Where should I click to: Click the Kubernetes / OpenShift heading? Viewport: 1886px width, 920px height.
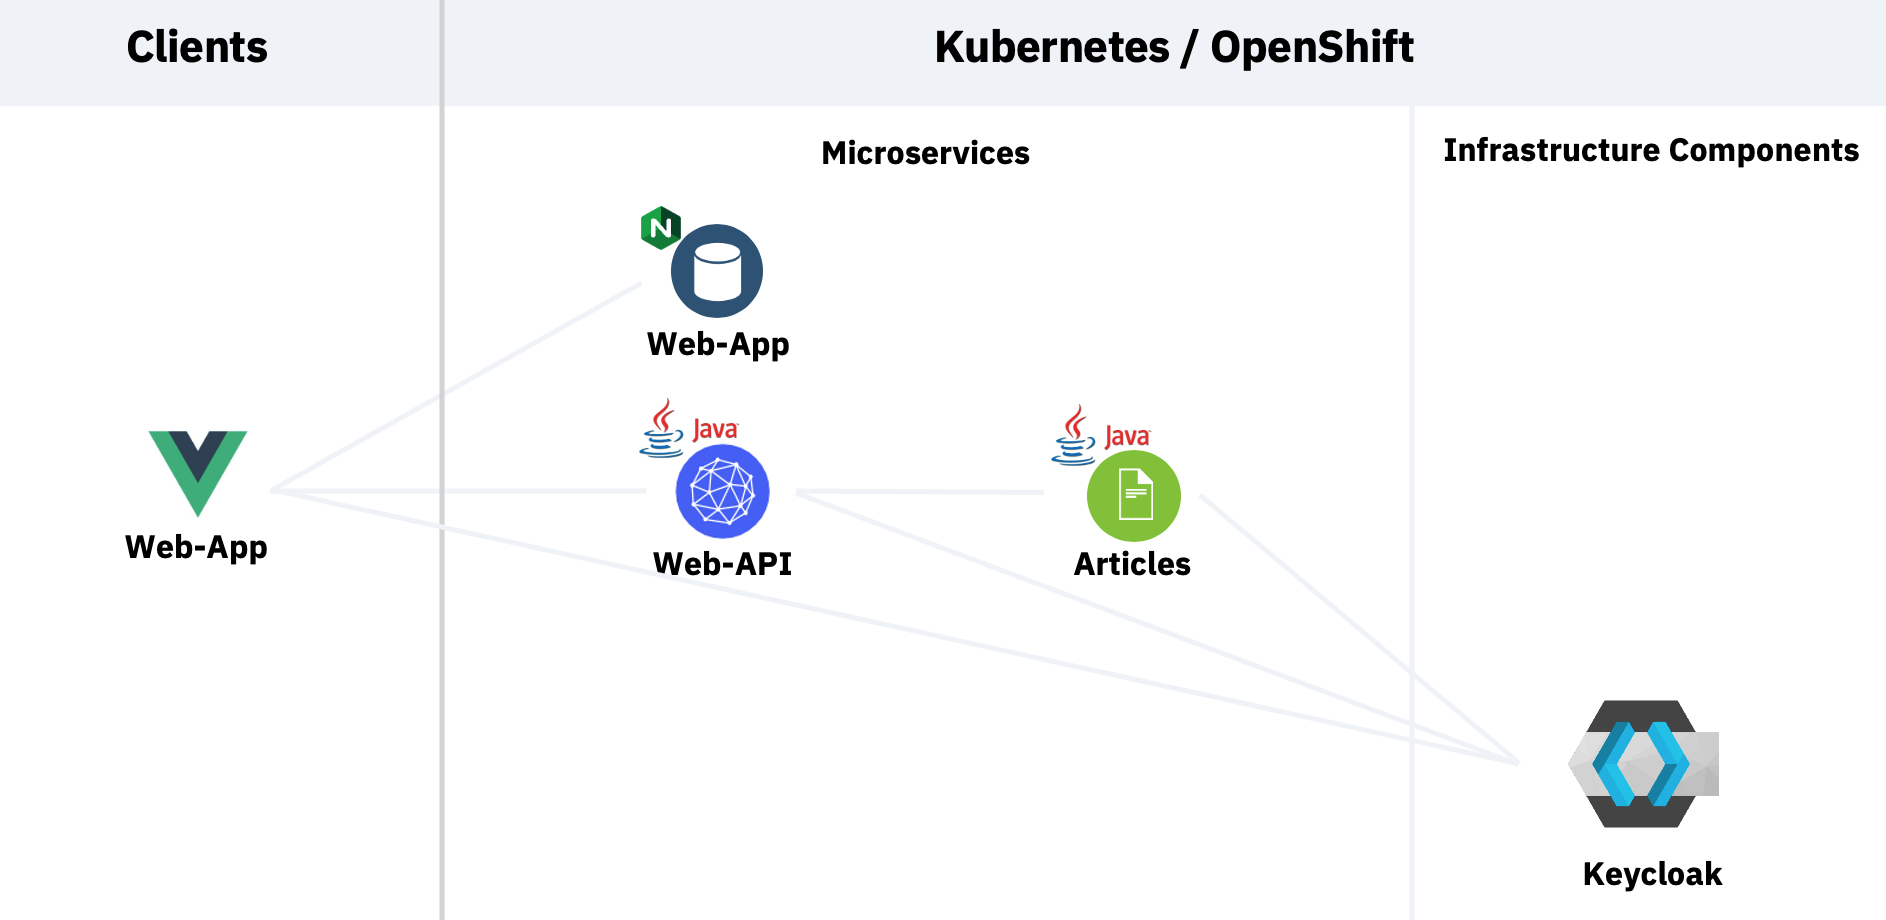point(1174,47)
